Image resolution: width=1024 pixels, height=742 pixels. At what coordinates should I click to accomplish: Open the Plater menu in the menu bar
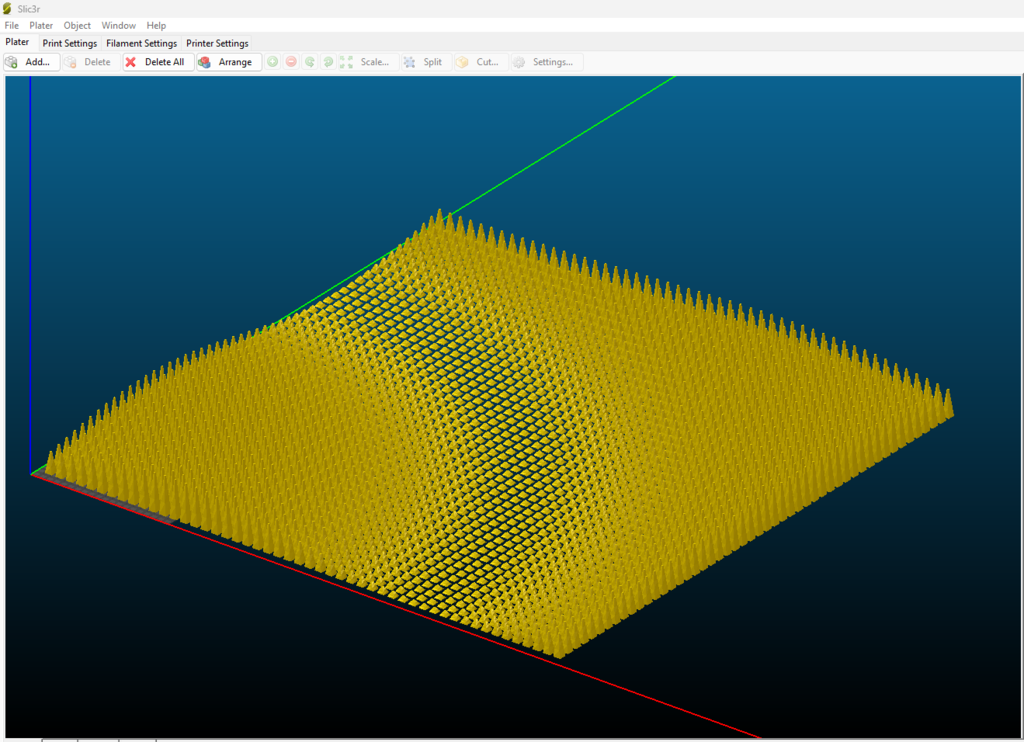[41, 25]
